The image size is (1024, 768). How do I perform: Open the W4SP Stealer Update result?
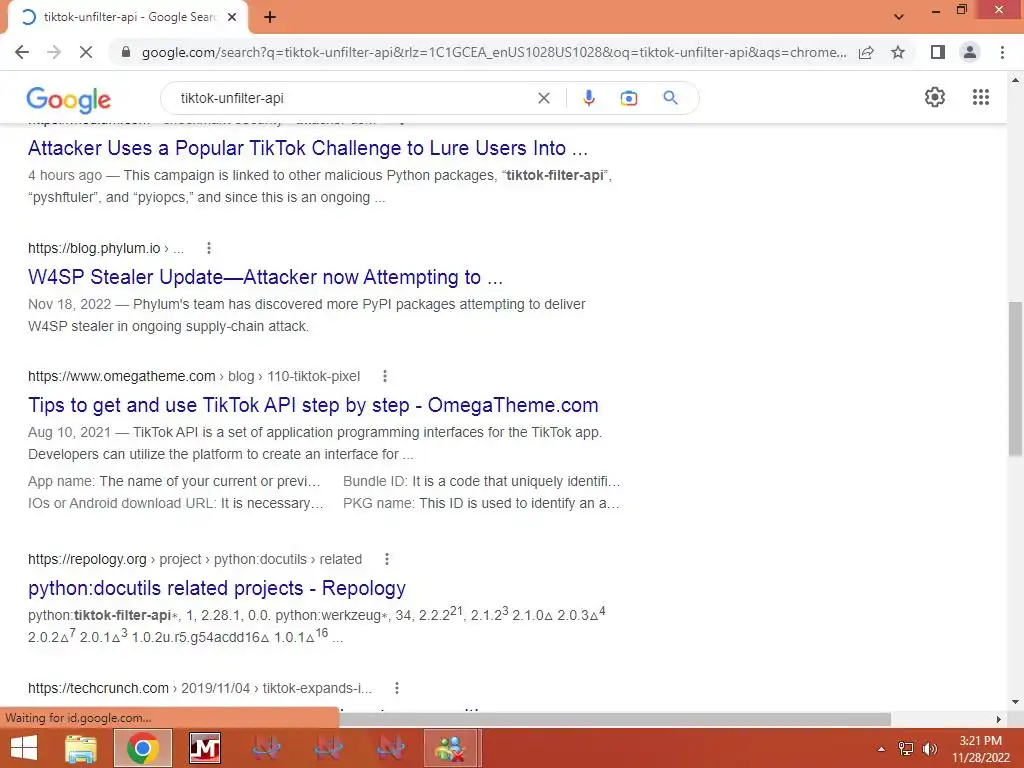click(x=265, y=277)
